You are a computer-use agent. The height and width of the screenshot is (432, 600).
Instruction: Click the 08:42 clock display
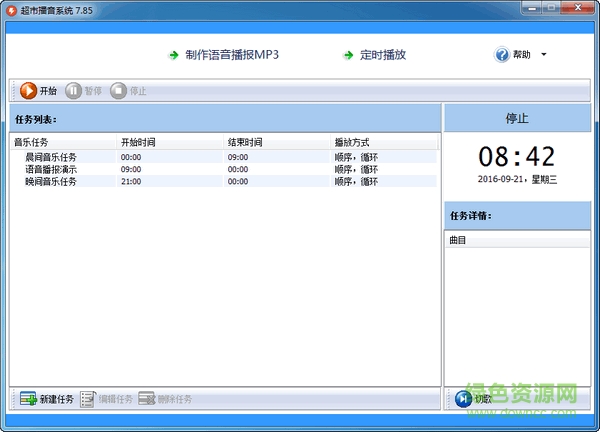[x=517, y=156]
